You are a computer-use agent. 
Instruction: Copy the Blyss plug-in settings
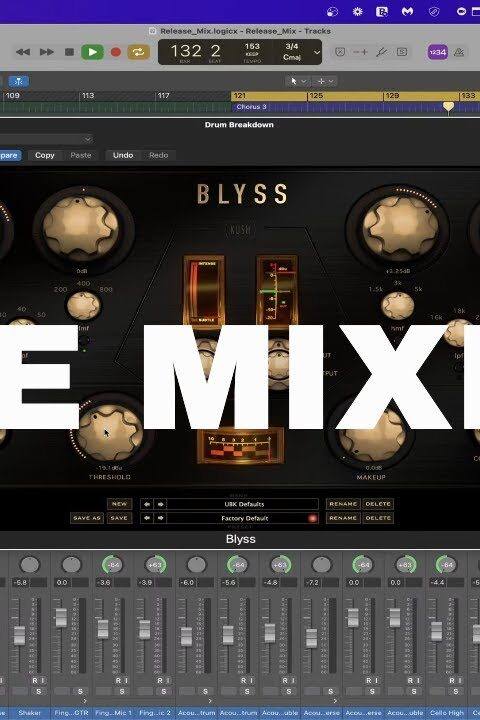point(45,155)
